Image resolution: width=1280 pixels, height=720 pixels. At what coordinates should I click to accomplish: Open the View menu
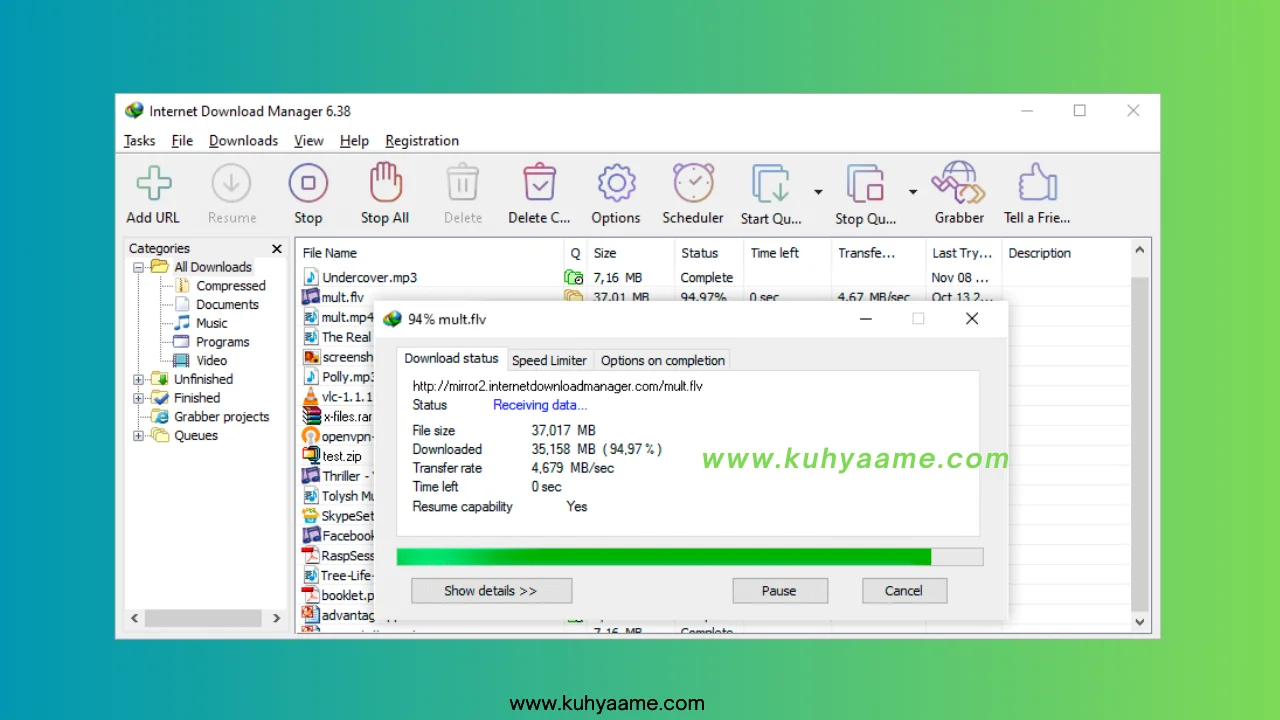[309, 141]
